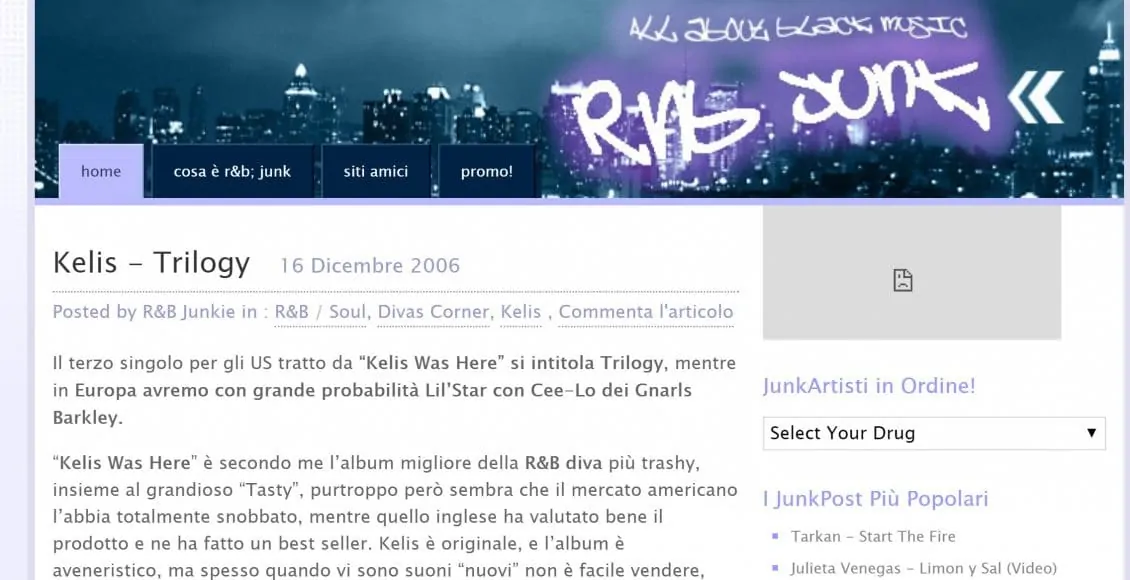The height and width of the screenshot is (580, 1130).
Task: Open the Select Your Drug dropdown
Action: coord(934,433)
